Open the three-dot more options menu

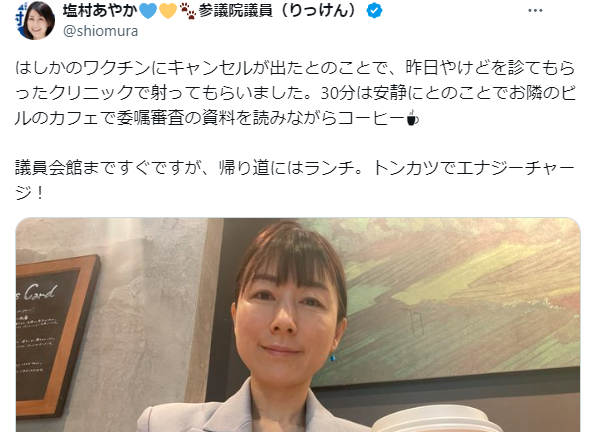pos(535,11)
